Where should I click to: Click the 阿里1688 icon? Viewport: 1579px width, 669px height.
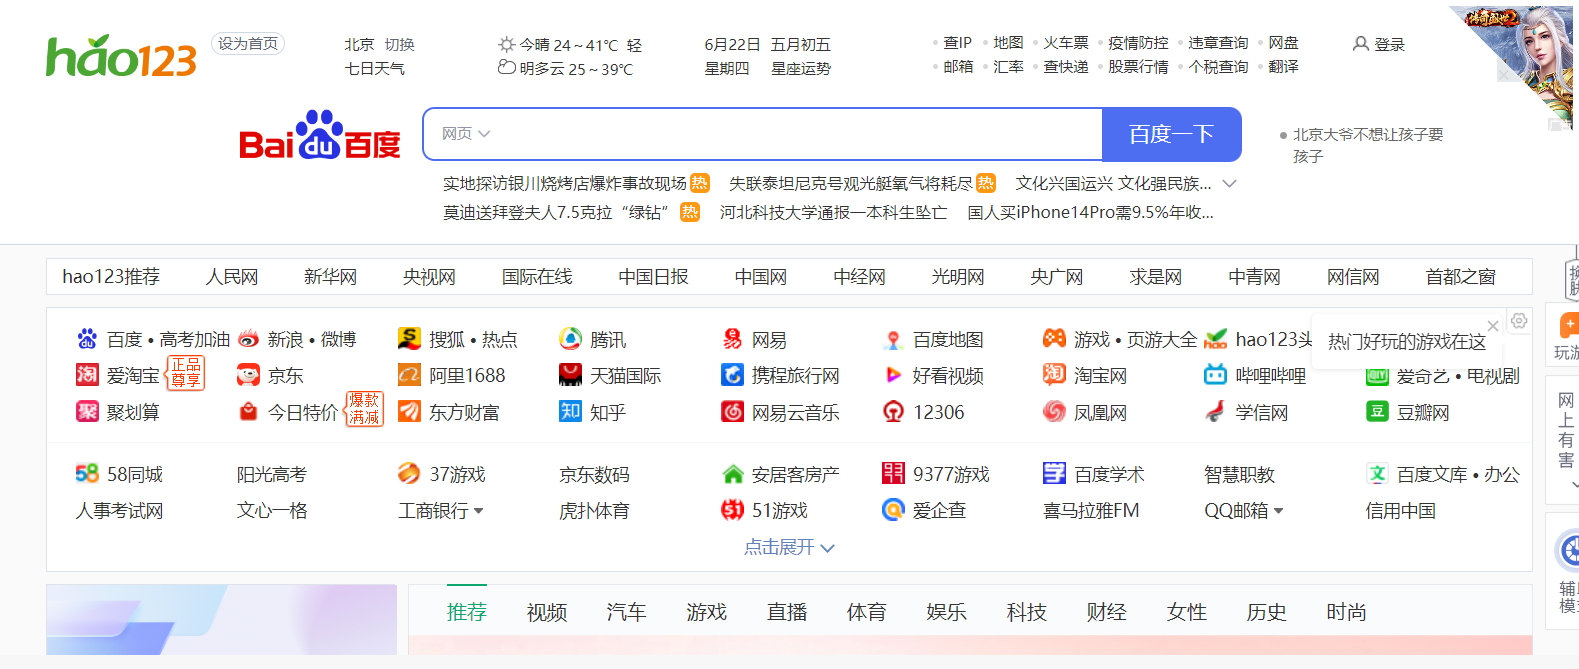pyautogui.click(x=409, y=375)
